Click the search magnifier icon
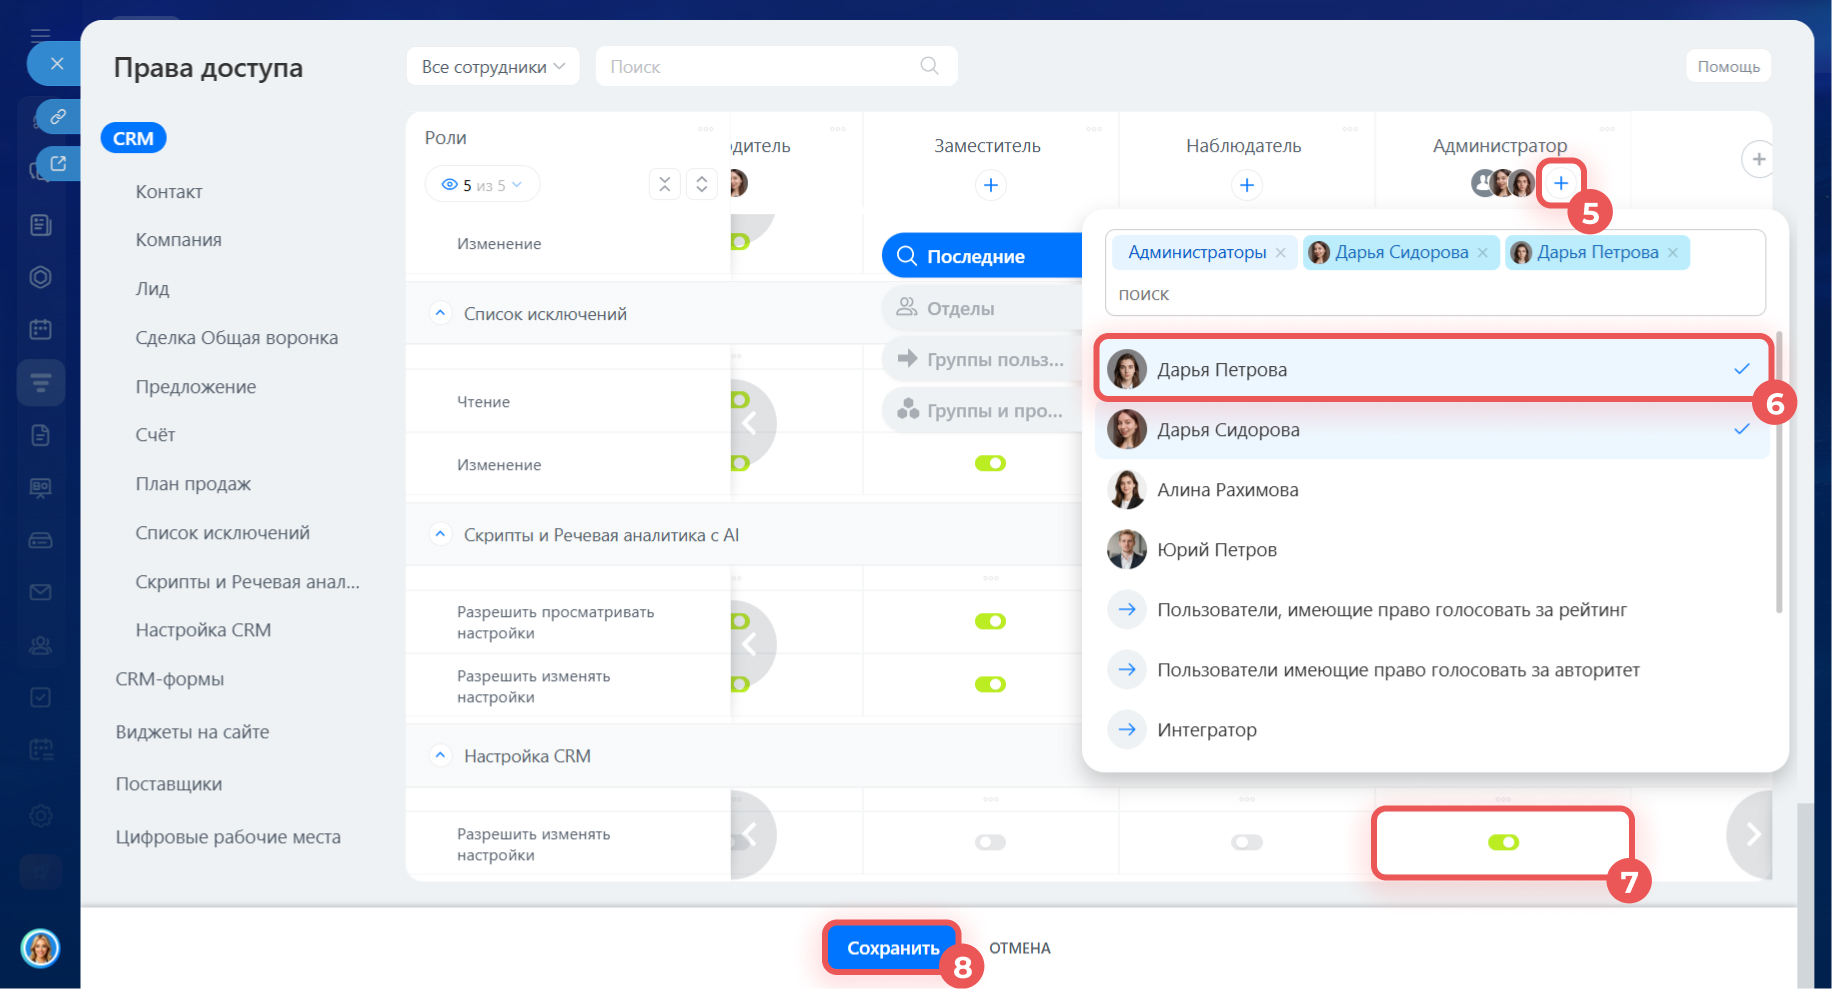 pyautogui.click(x=929, y=66)
